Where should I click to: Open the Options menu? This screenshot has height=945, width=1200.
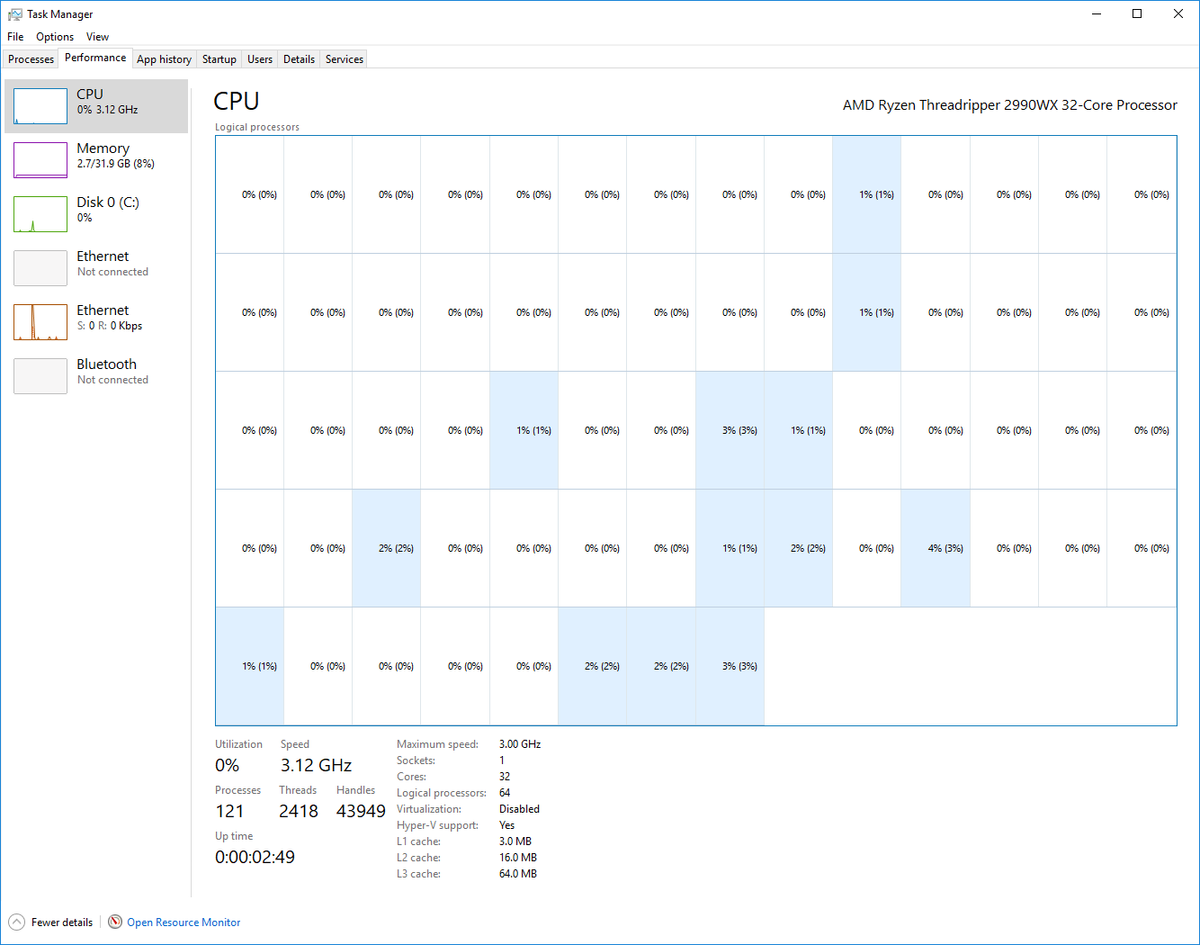[55, 37]
